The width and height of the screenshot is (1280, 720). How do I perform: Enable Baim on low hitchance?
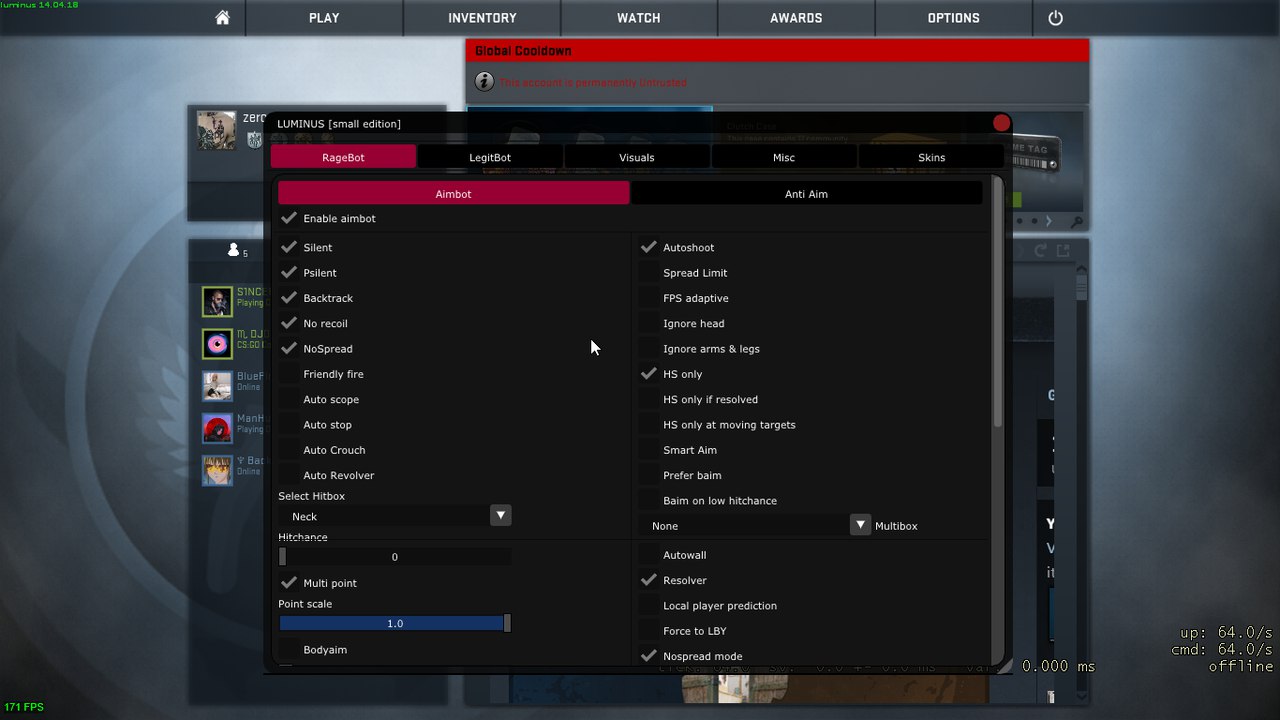click(x=649, y=500)
